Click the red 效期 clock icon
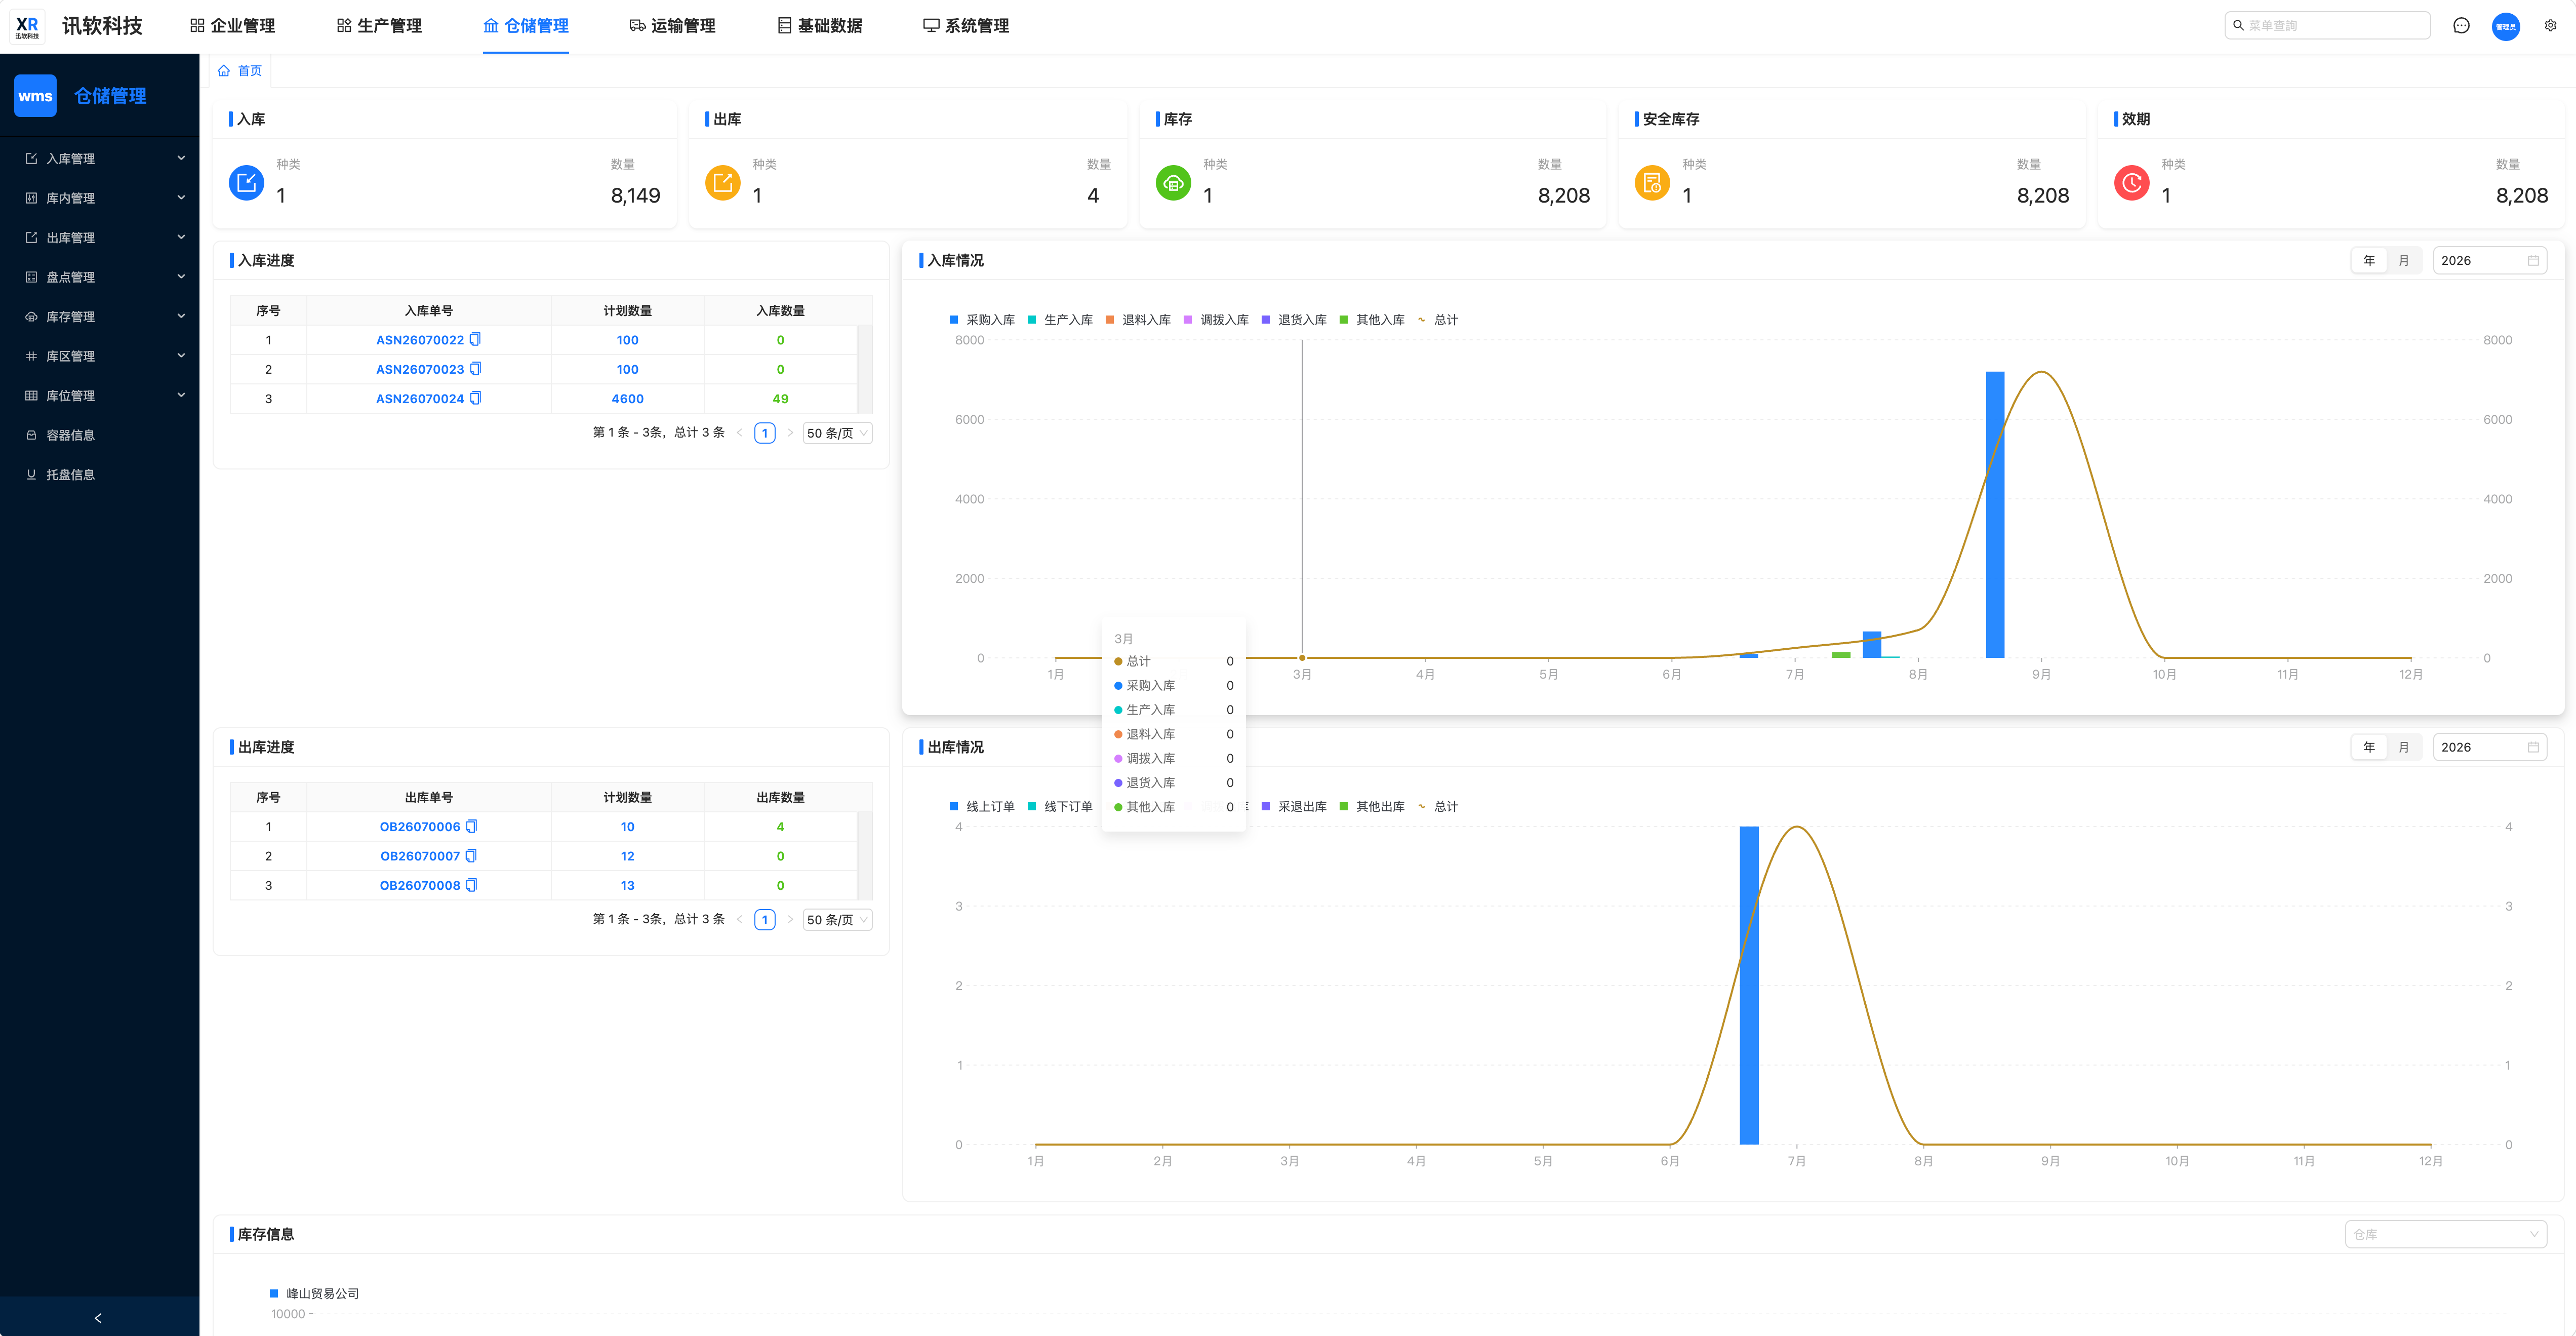 click(x=2131, y=183)
